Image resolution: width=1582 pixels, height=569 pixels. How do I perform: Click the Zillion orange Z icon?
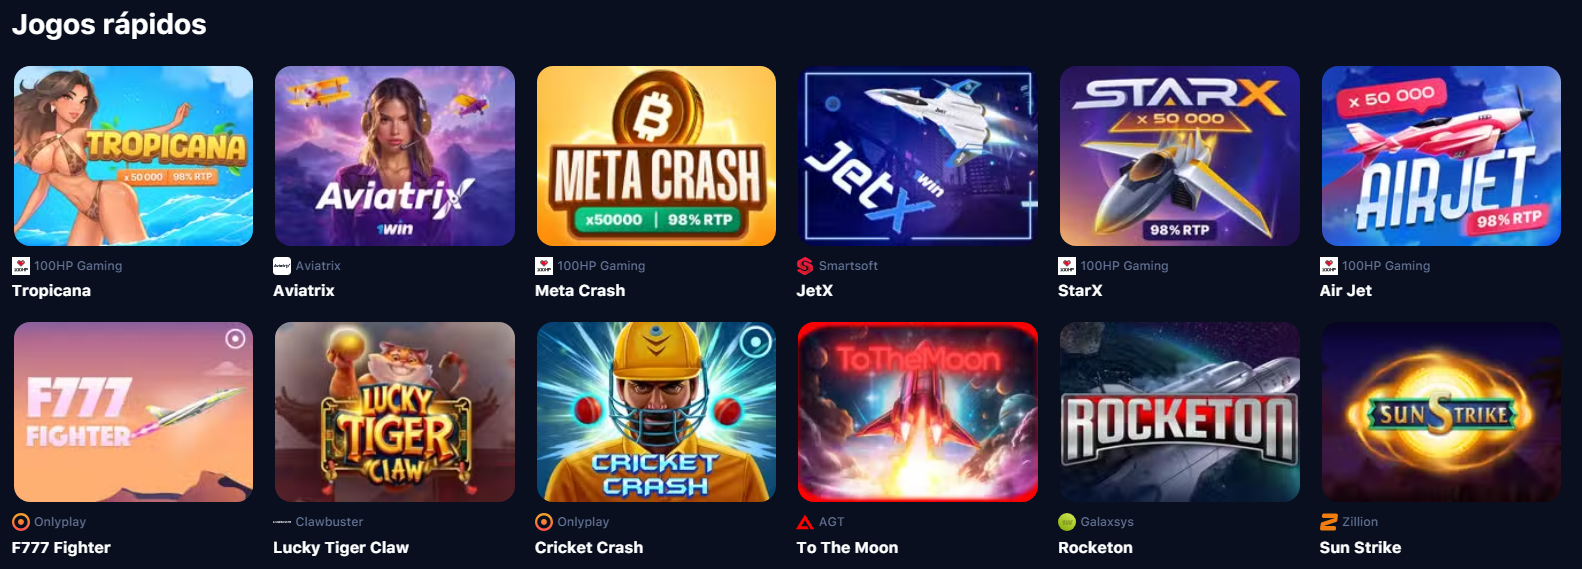1328,522
